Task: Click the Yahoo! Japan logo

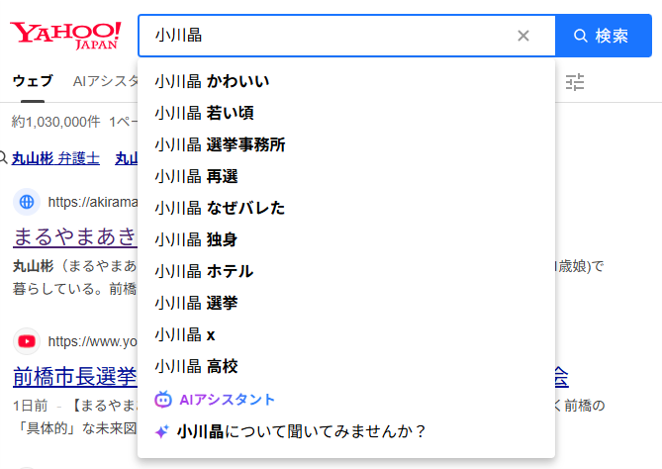Action: coord(66,35)
